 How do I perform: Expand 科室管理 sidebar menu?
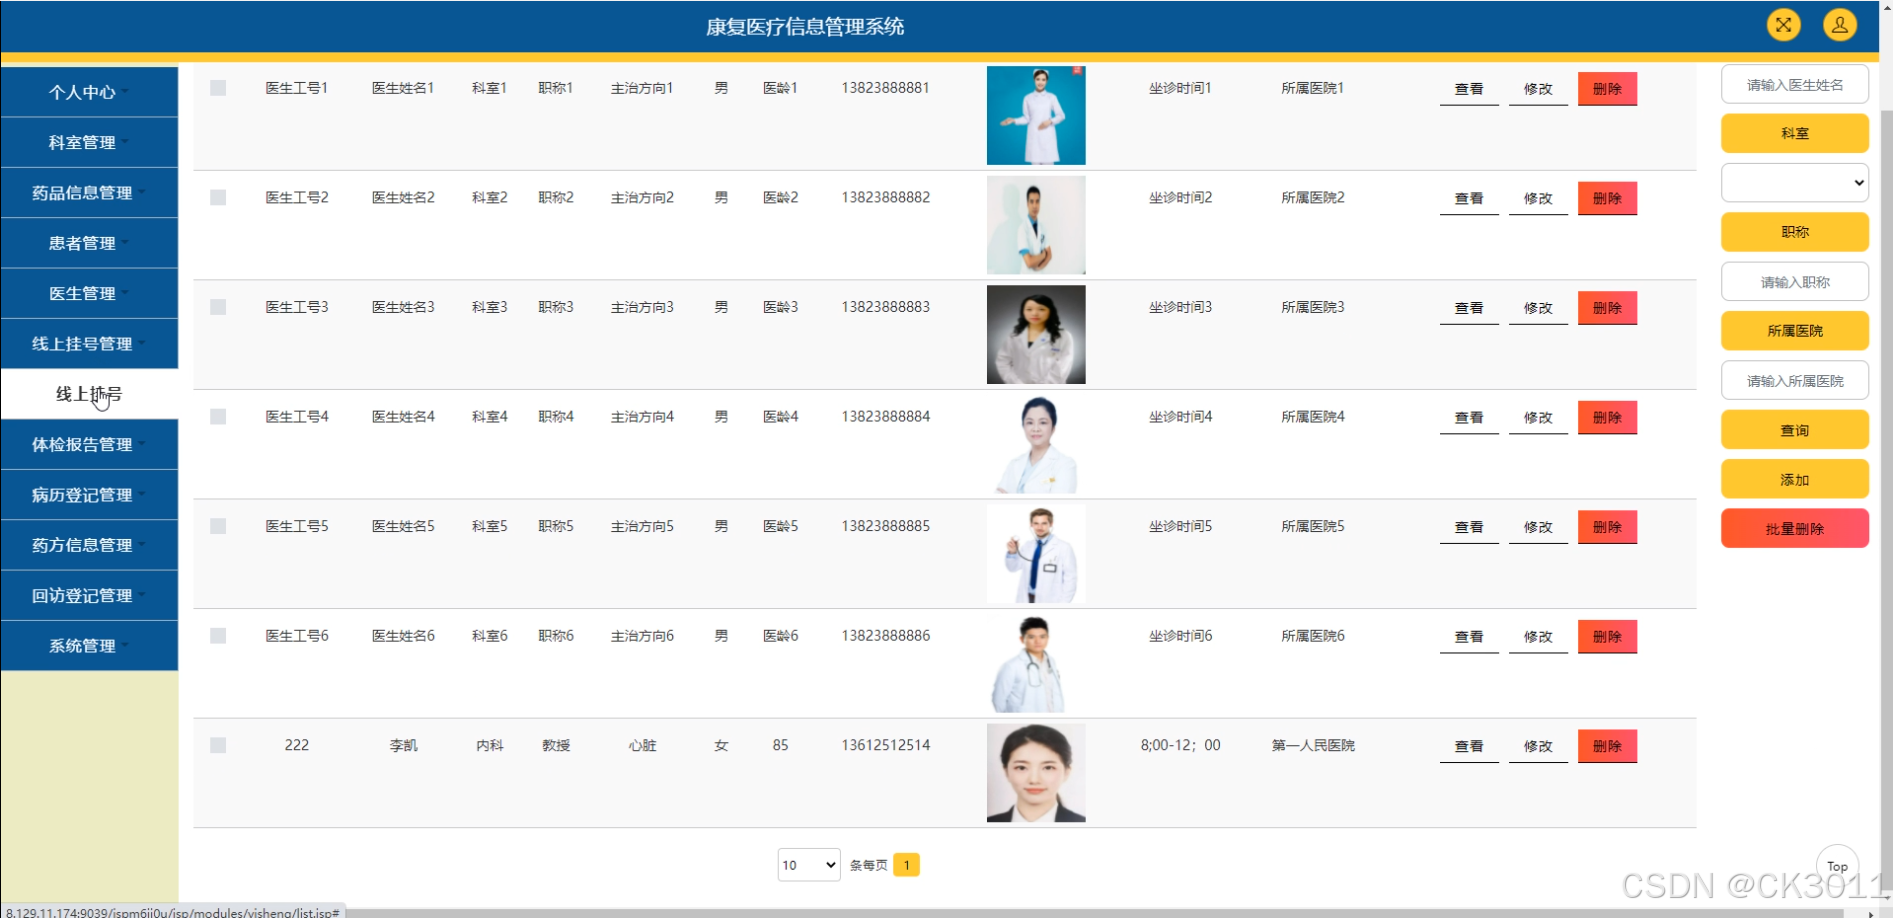89,142
